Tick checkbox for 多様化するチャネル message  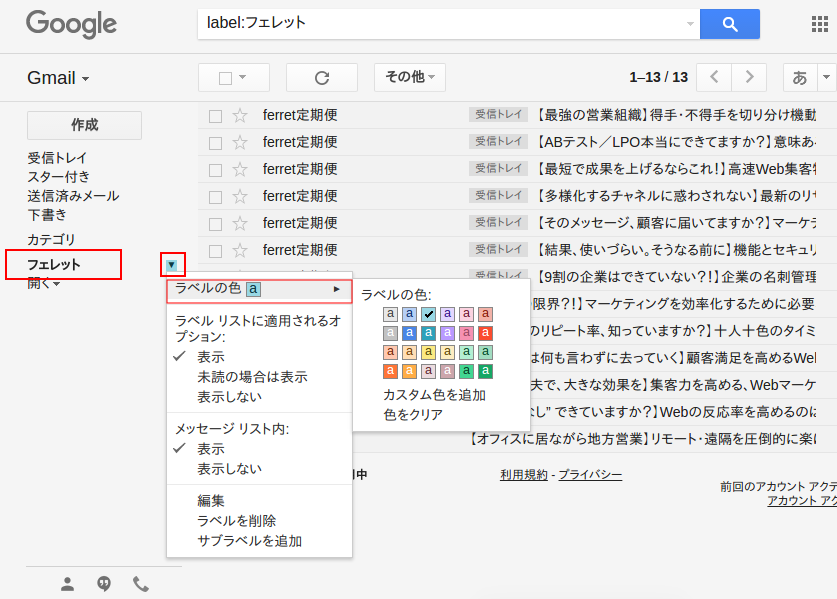(216, 198)
